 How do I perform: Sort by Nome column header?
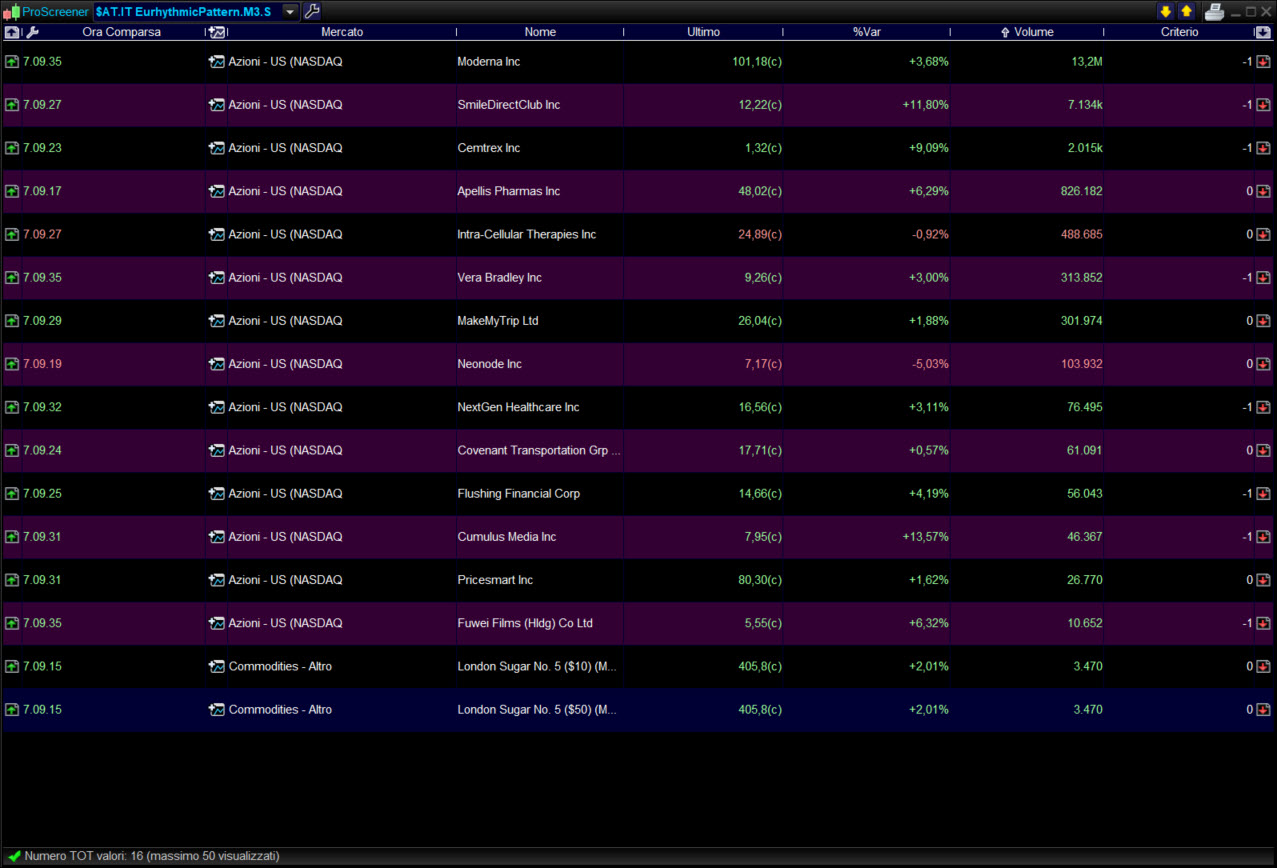tap(540, 32)
